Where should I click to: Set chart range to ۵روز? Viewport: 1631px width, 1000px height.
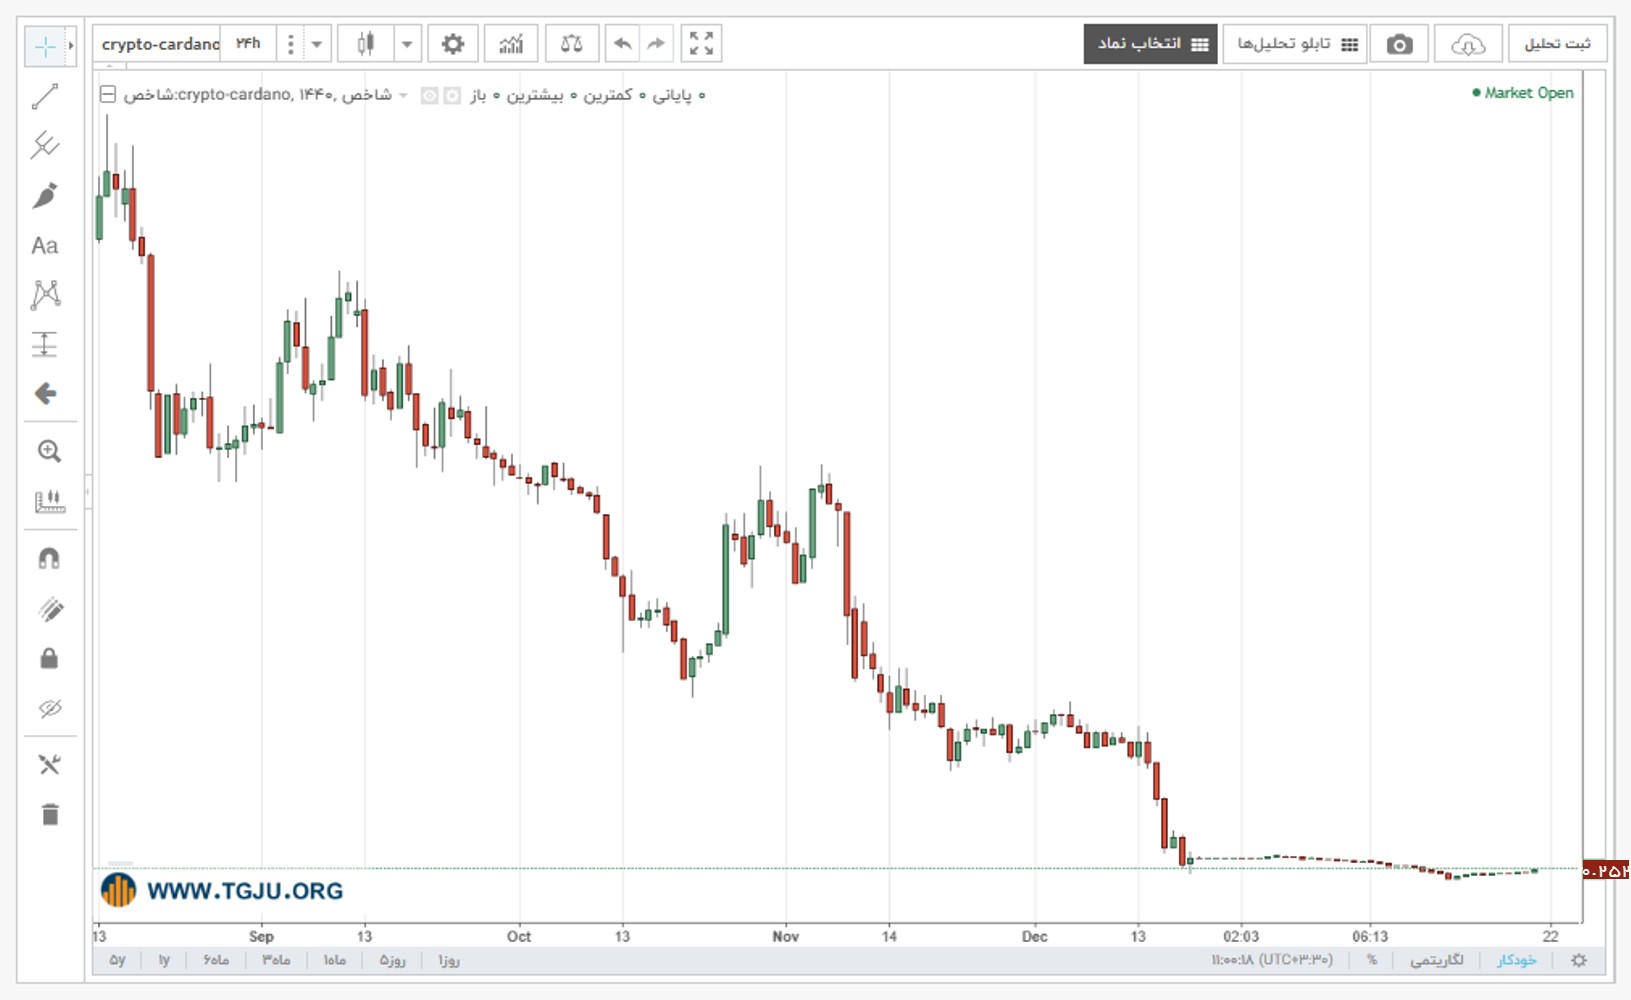392,960
